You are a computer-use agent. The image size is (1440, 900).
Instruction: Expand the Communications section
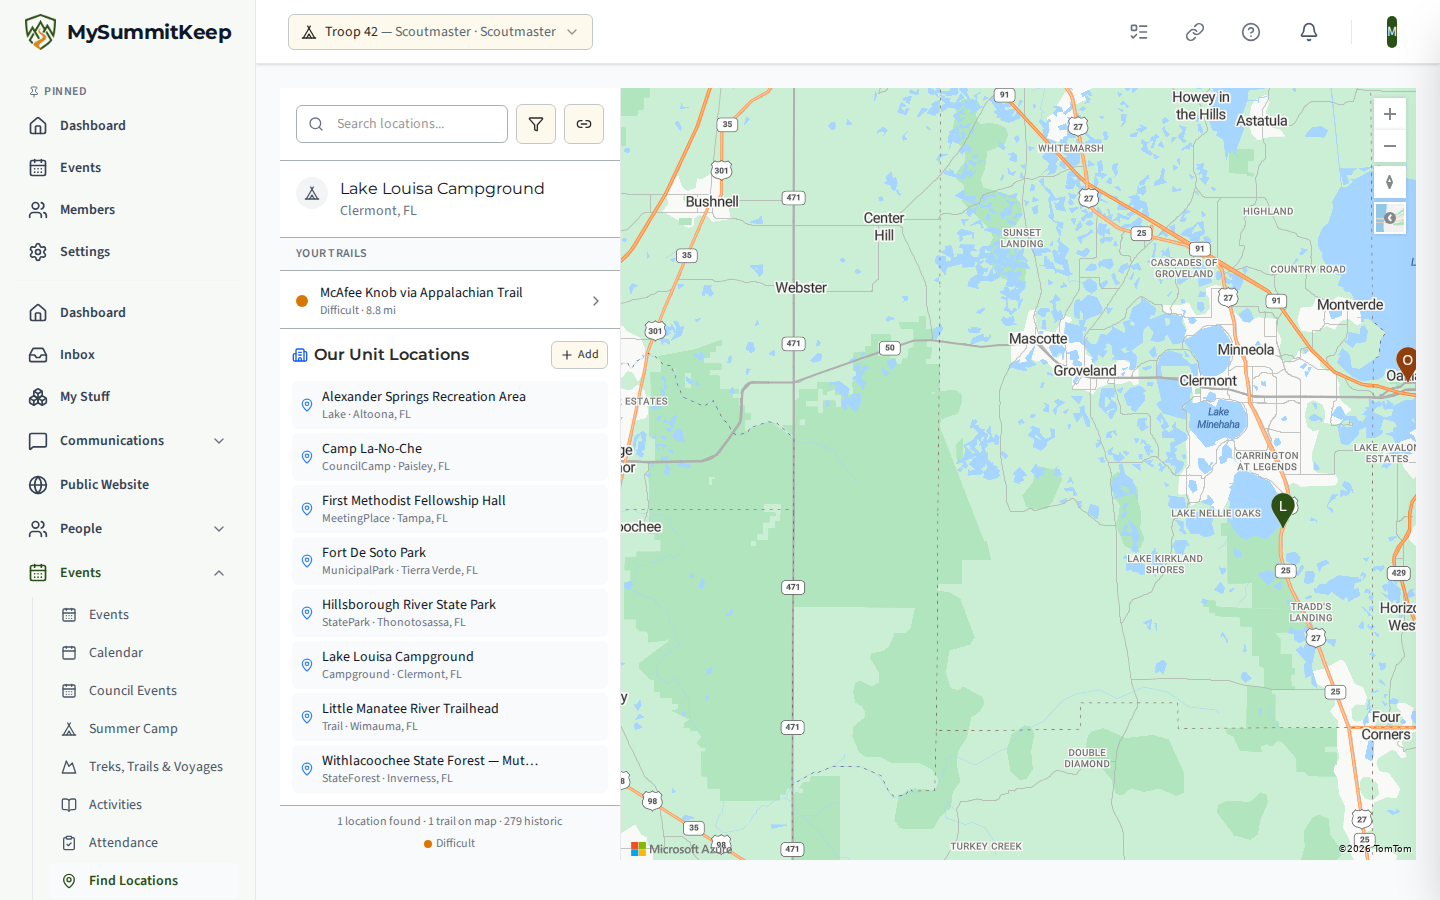coord(128,441)
